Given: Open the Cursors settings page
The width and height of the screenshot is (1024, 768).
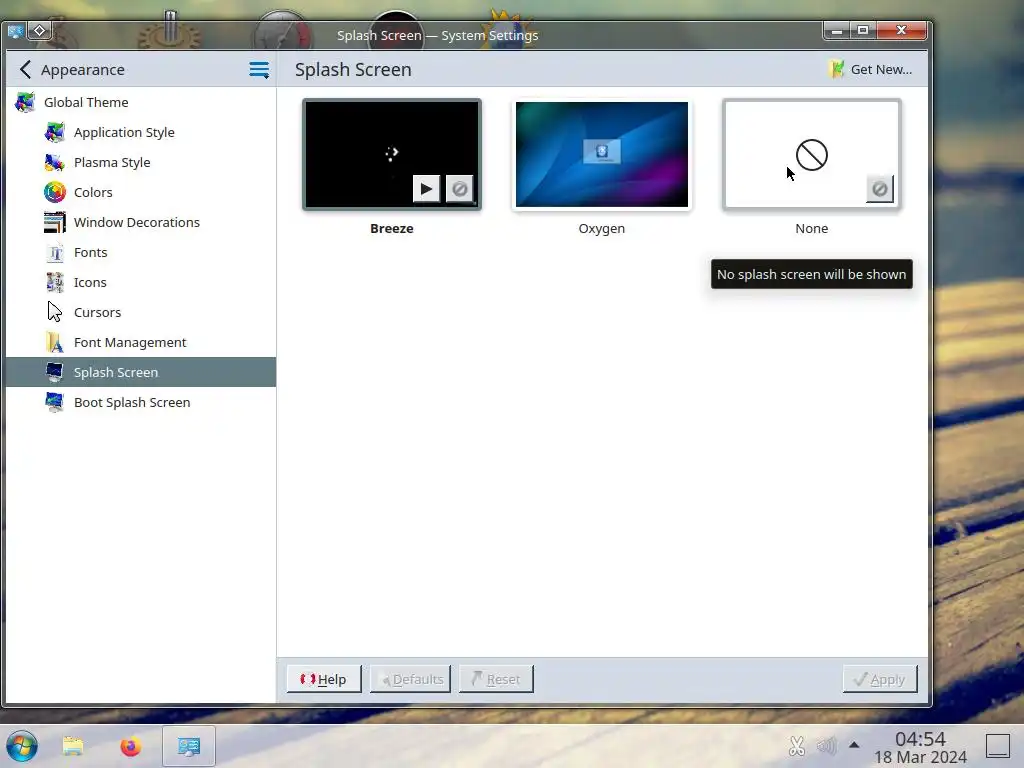Looking at the screenshot, I should click(x=140, y=313).
